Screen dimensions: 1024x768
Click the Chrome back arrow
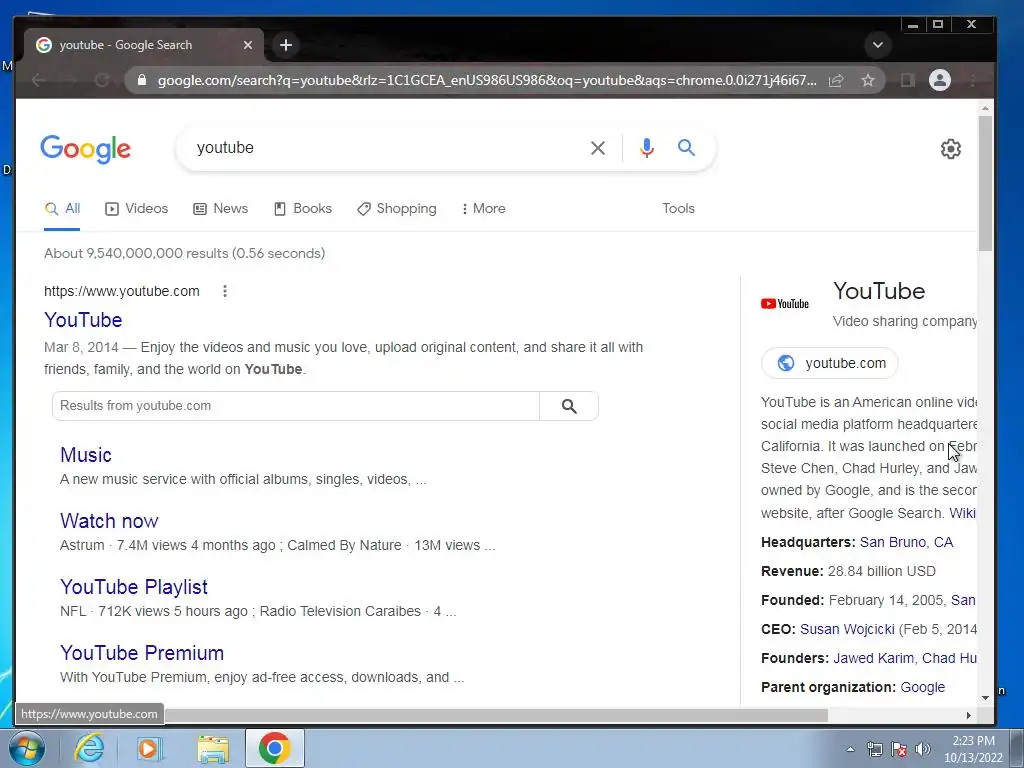coord(39,80)
